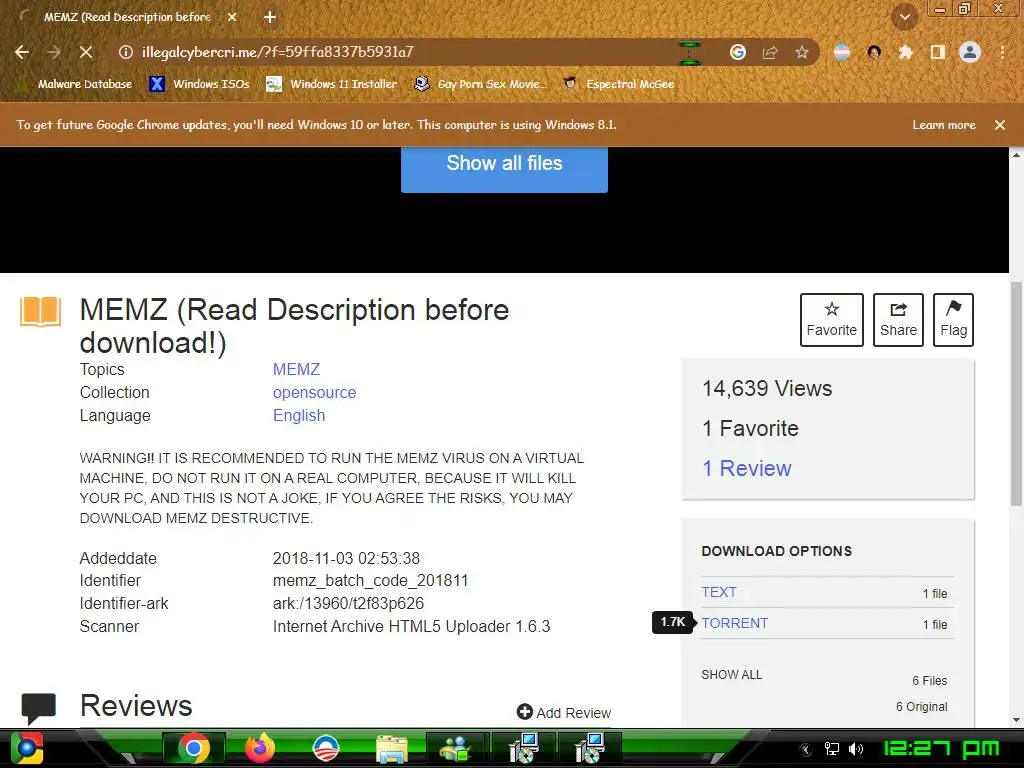Image resolution: width=1024 pixels, height=768 pixels.
Task: Click the page vertical scrollbar thumb
Action: click(x=1016, y=394)
